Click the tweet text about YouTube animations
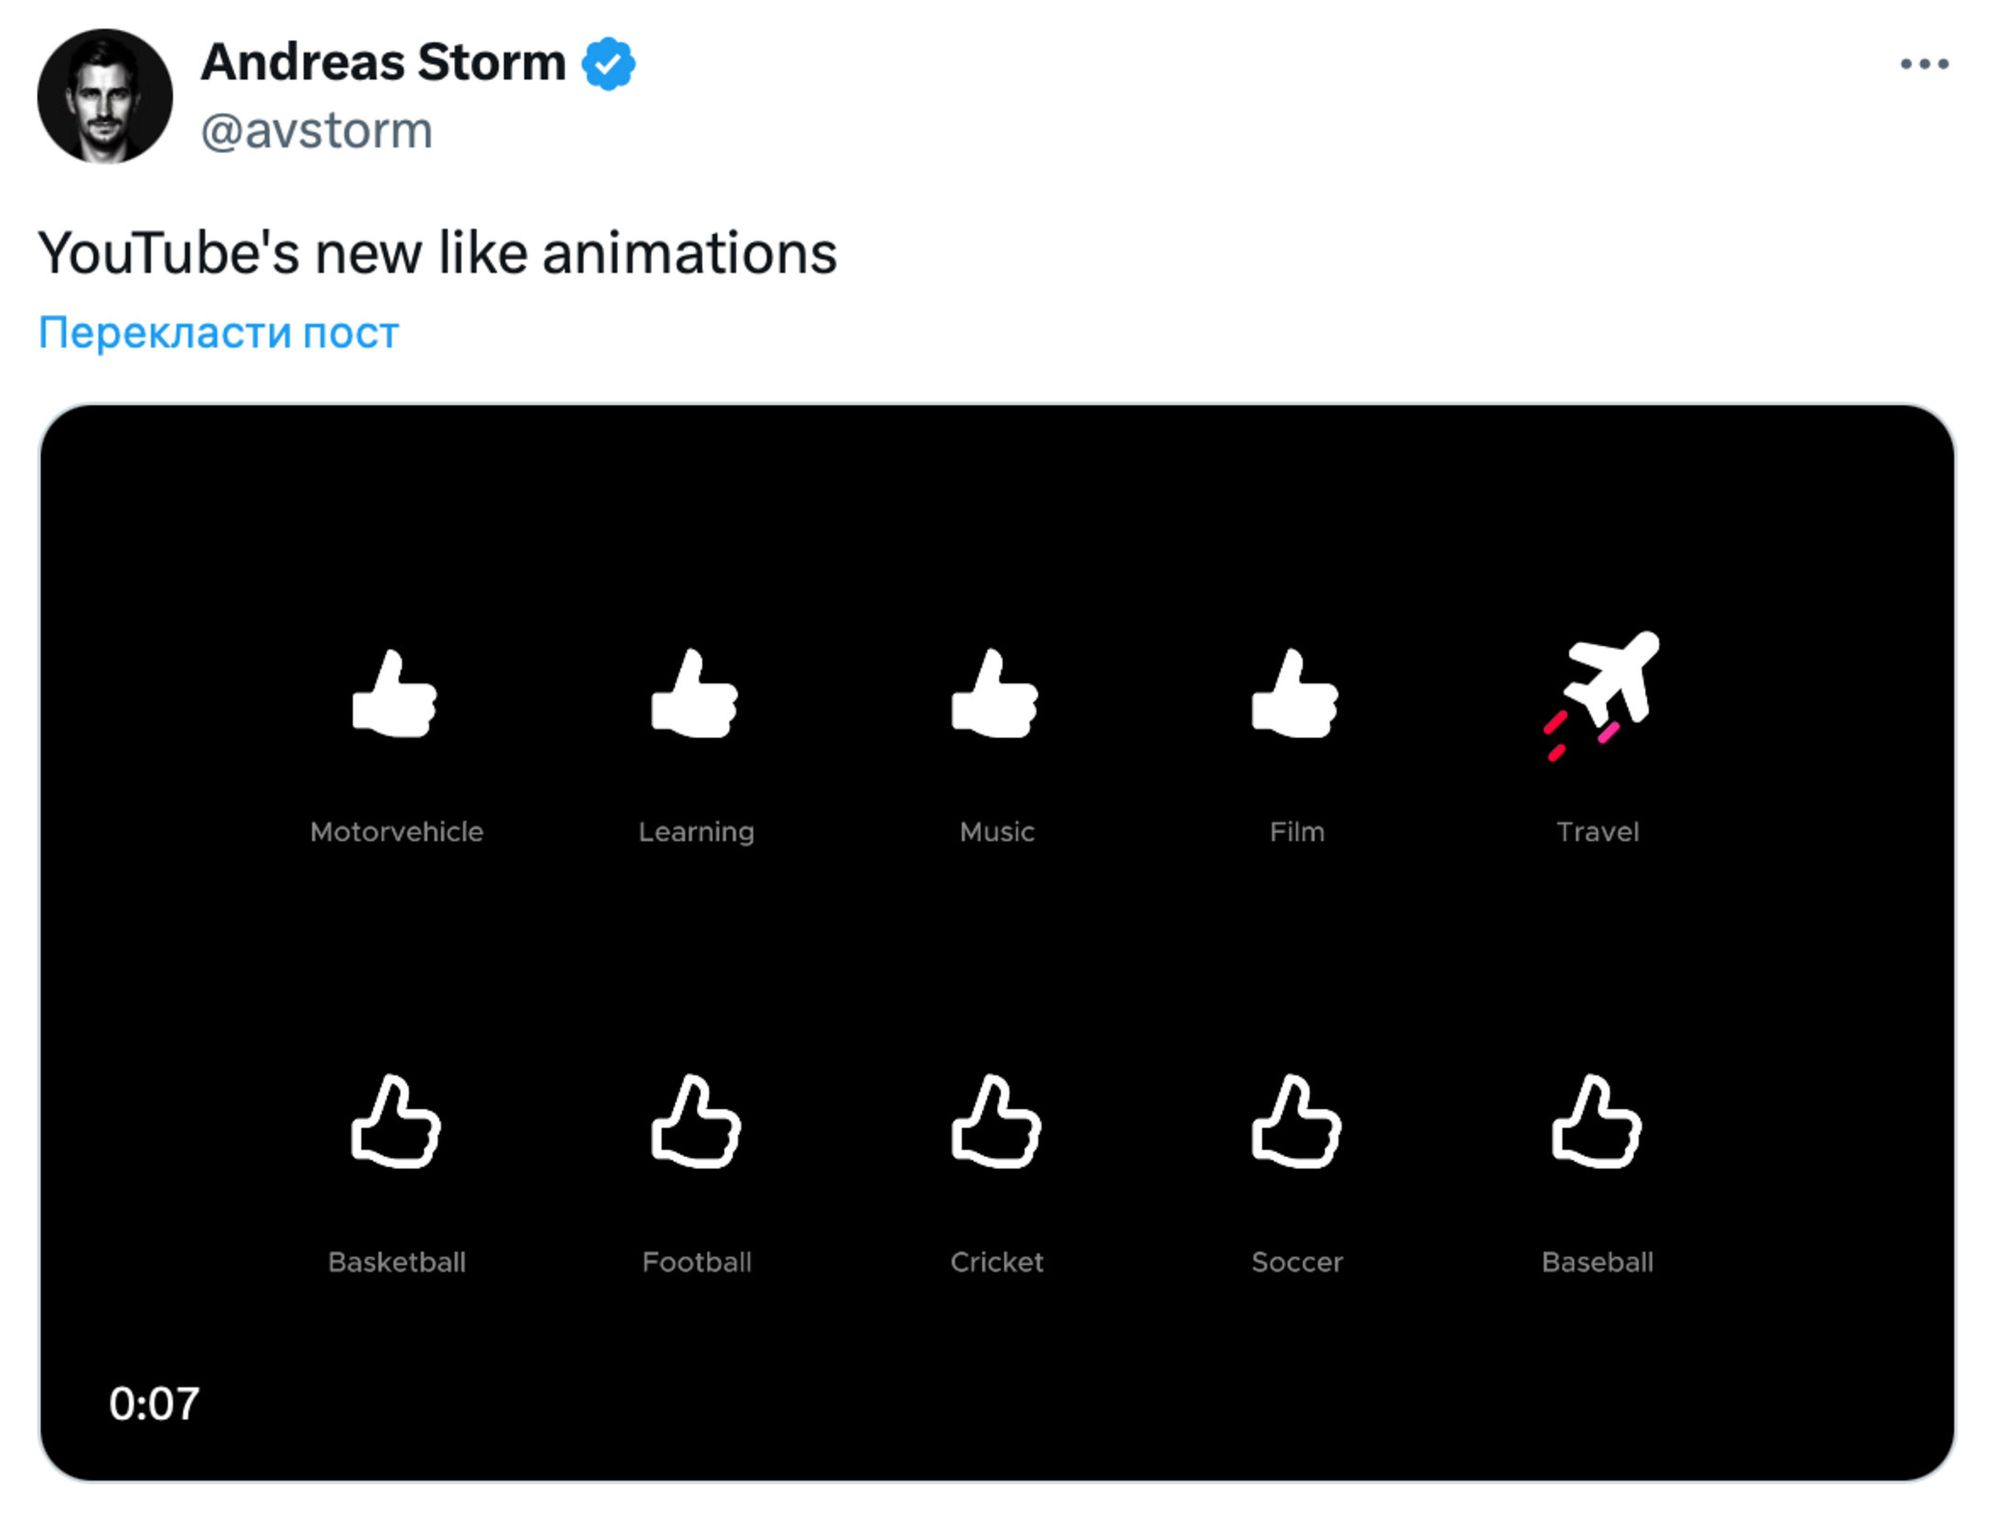2000x1528 pixels. point(437,253)
